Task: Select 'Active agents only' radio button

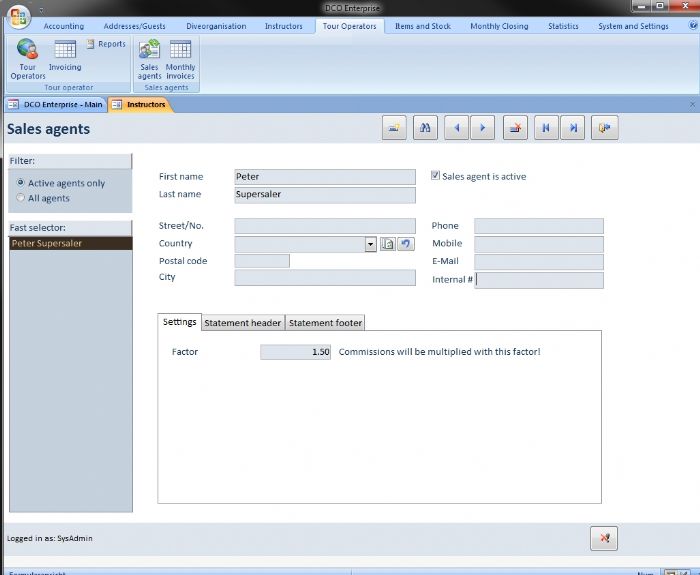Action: click(x=21, y=183)
